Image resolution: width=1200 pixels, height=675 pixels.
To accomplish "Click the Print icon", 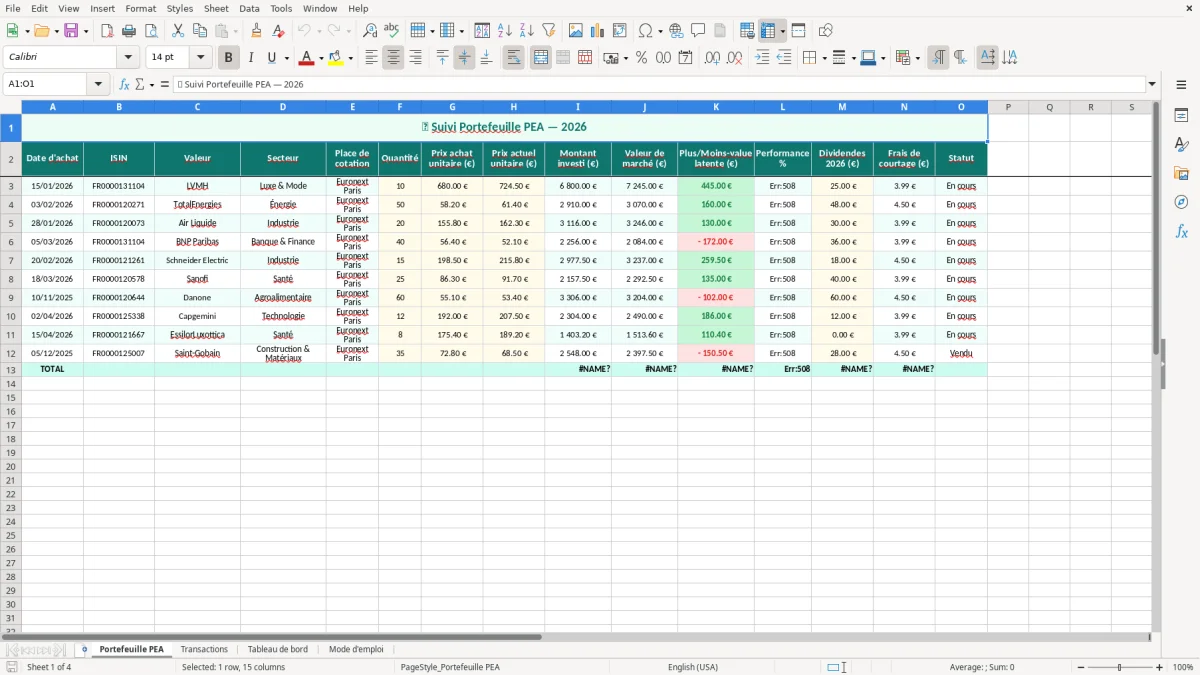I will point(129,31).
